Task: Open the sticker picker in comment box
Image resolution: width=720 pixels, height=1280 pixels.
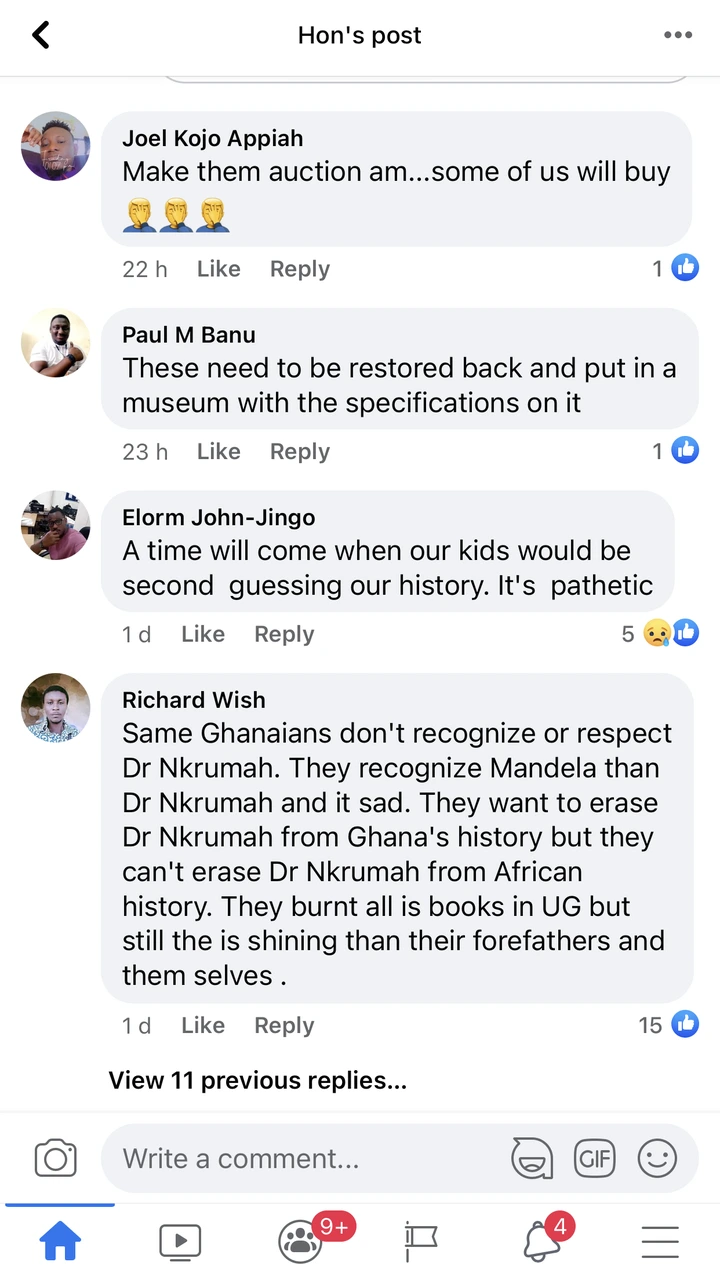Action: click(x=532, y=1158)
